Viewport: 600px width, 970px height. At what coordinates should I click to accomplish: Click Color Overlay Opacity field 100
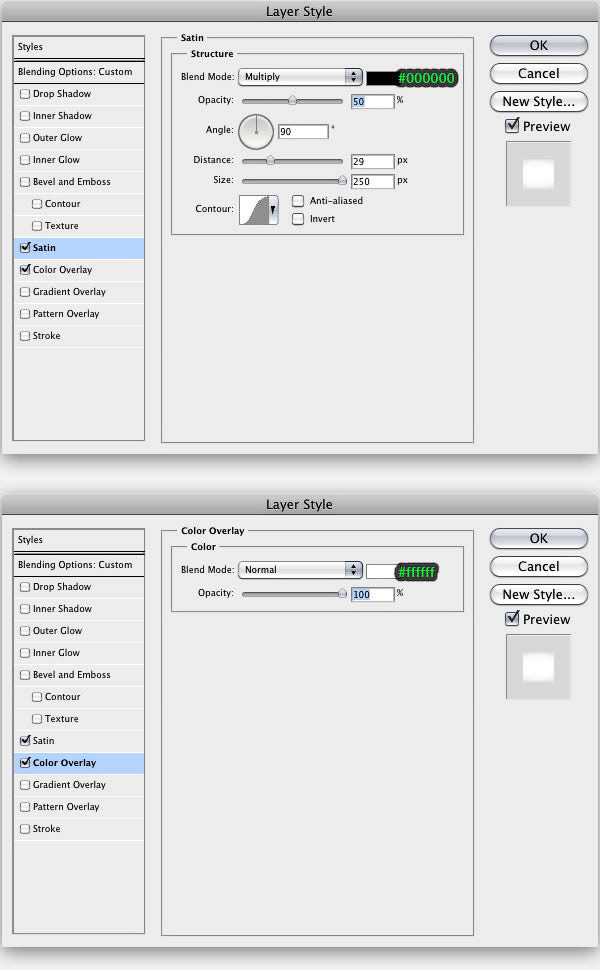(372, 594)
